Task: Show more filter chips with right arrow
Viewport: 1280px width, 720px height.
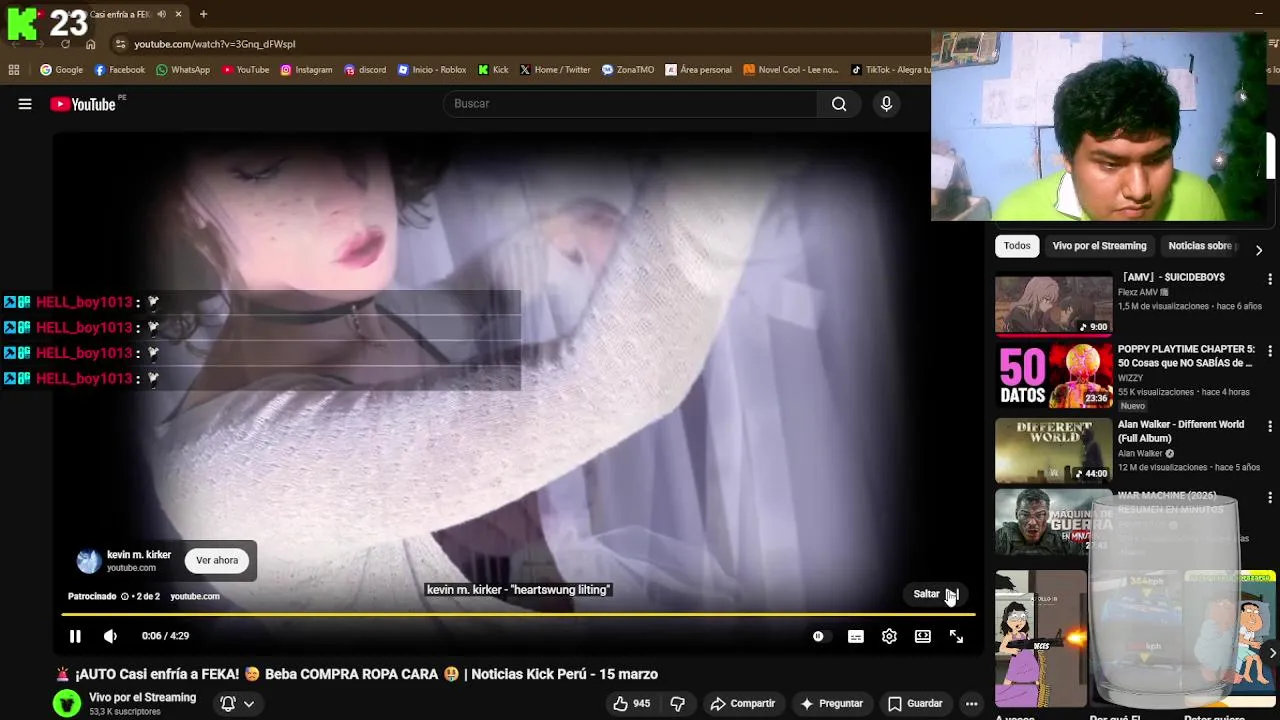Action: (x=1259, y=250)
